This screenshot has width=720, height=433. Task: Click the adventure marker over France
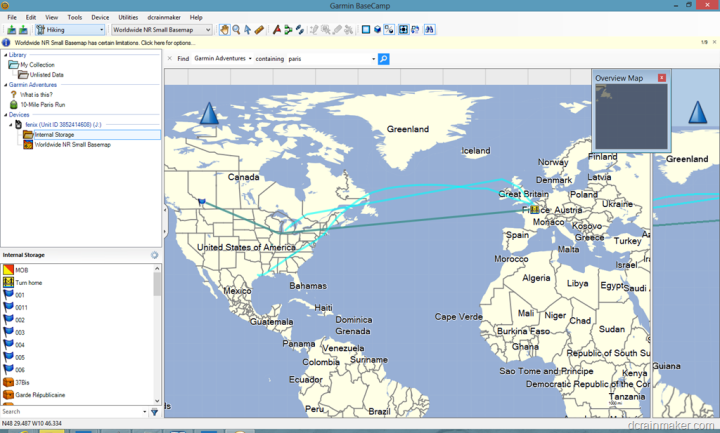(534, 210)
